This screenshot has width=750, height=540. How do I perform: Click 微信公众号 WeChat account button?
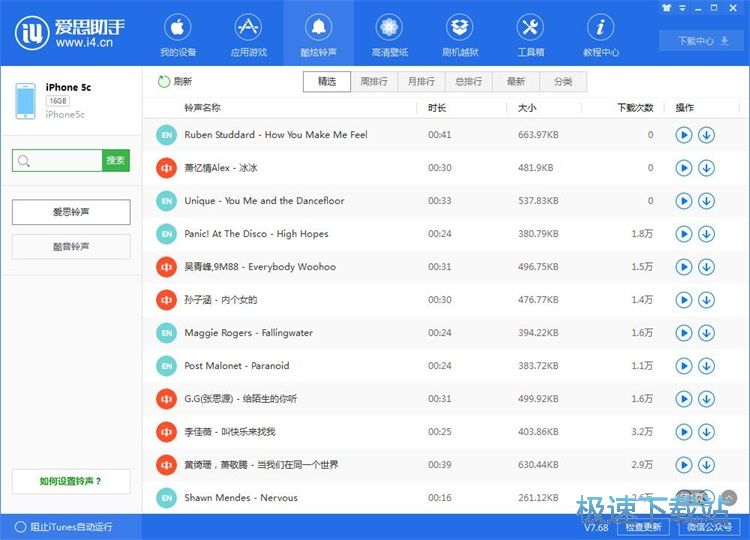[x=709, y=527]
